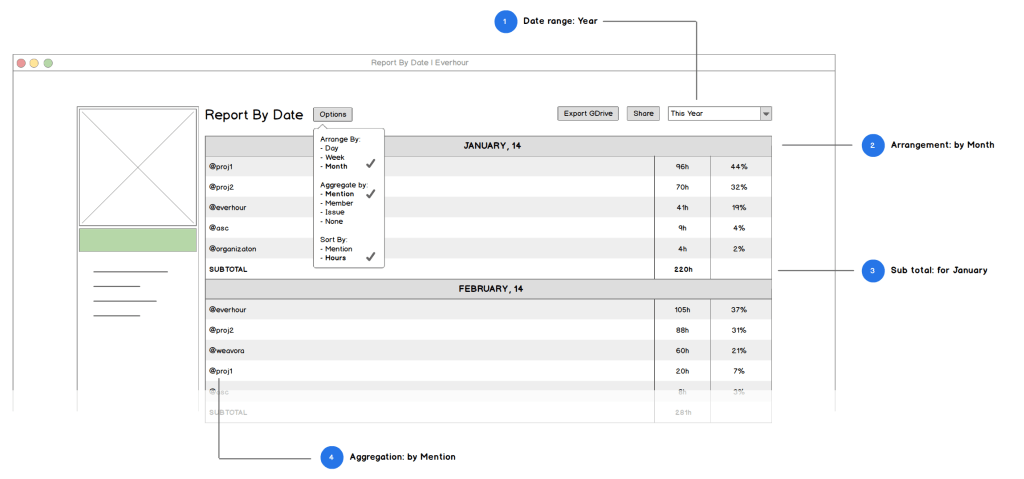Click the green zoom window button
This screenshot has width=1024, height=479.
[x=48, y=63]
